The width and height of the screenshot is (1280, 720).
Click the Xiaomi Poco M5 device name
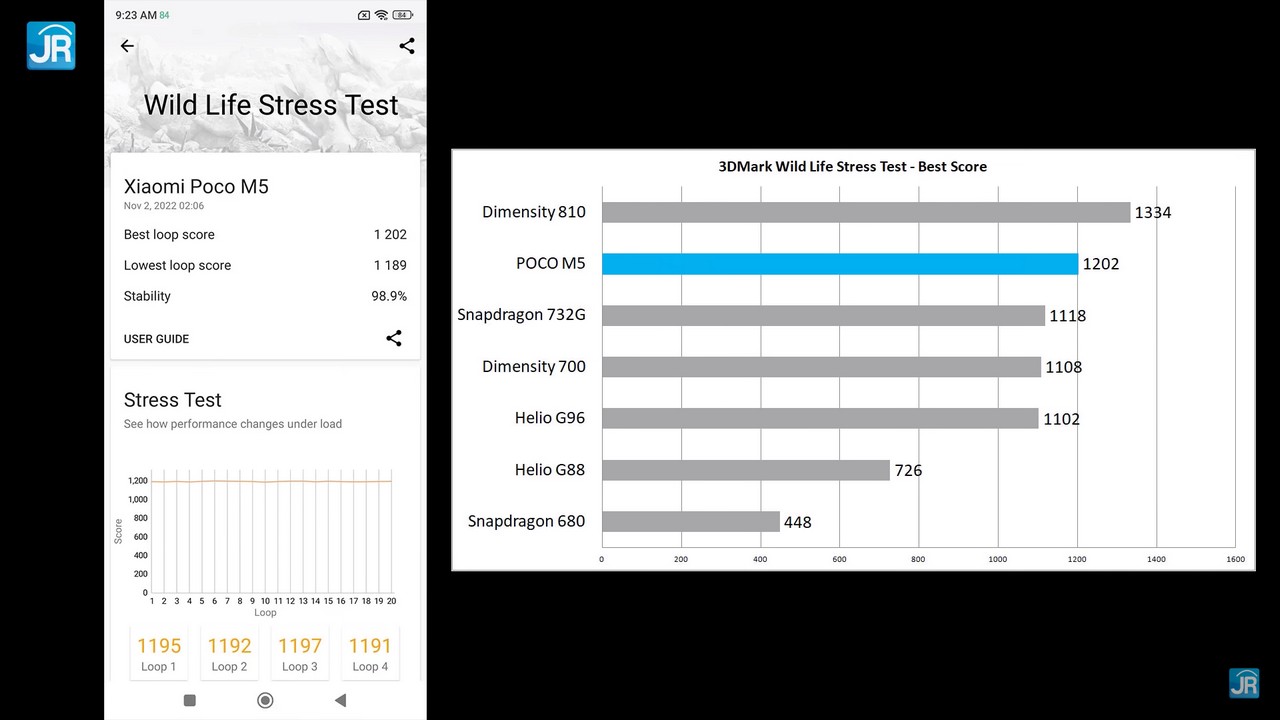point(196,186)
